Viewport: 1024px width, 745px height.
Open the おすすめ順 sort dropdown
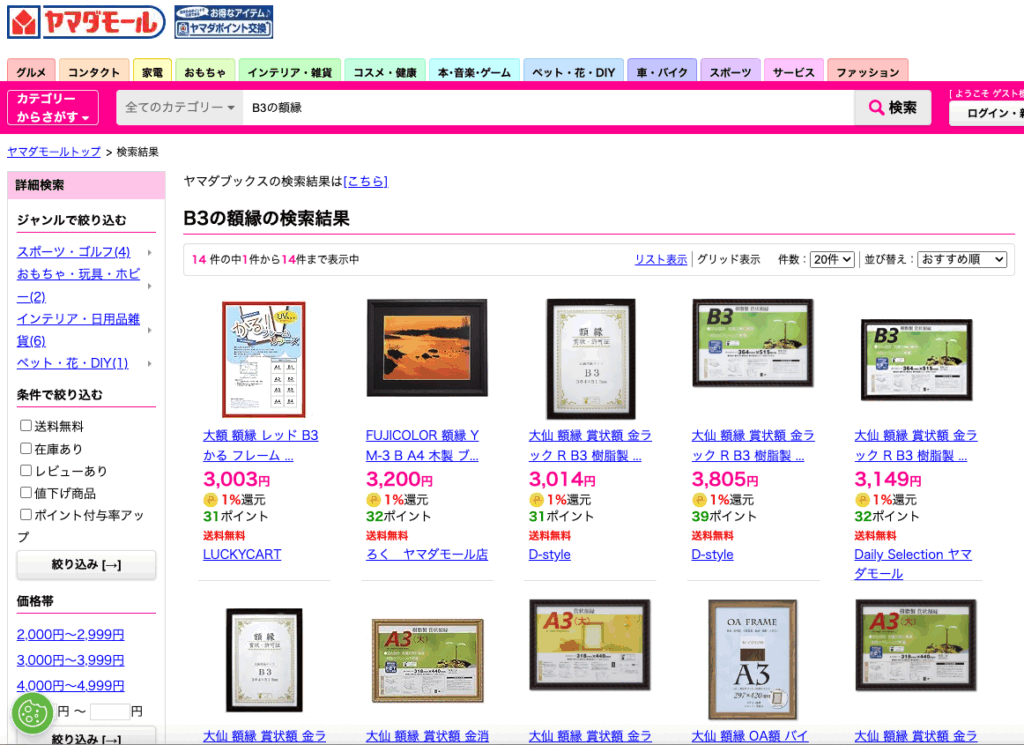point(962,259)
